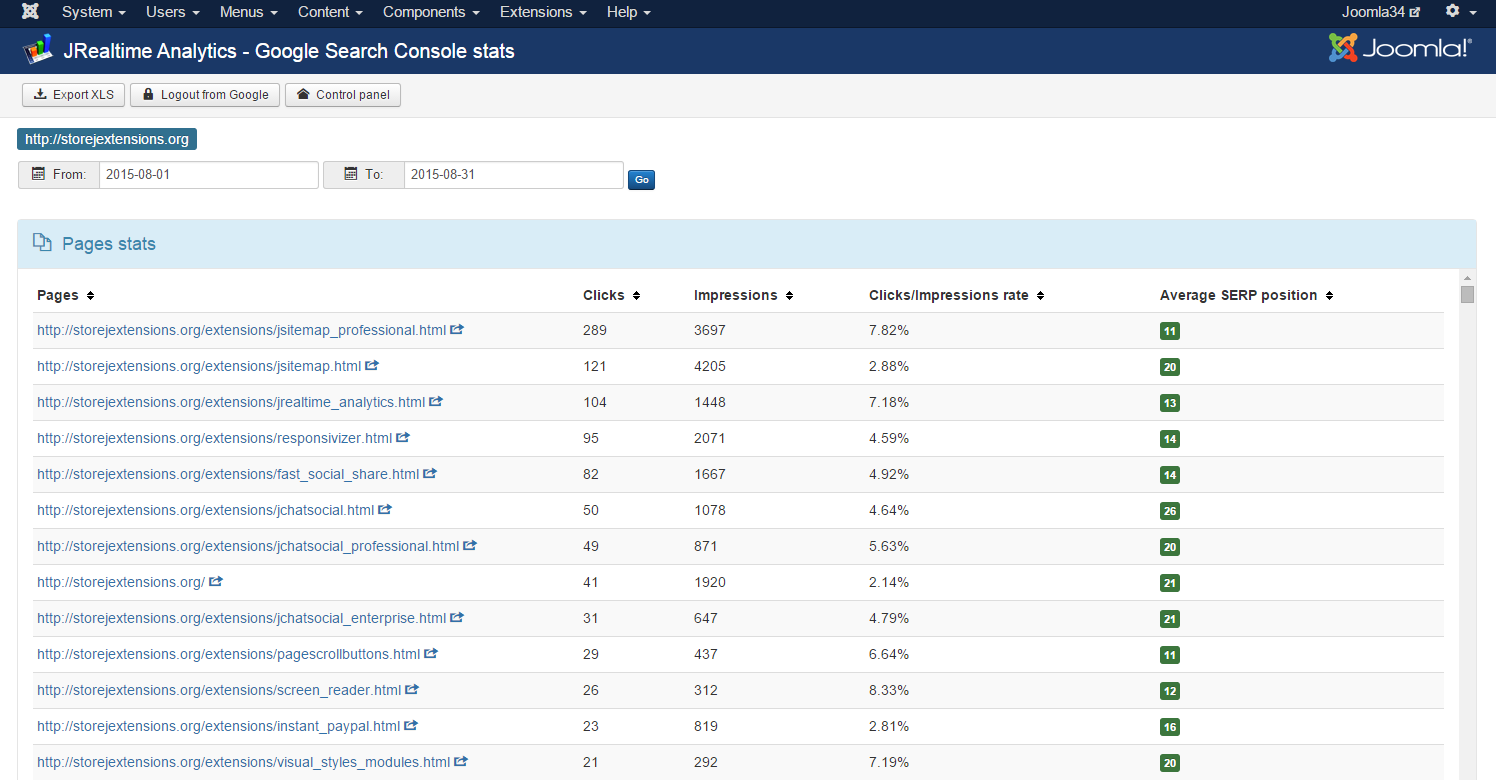Viewport: 1496px width, 780px height.
Task: Open external link icon for pagescrollbuttons.html
Action: tap(431, 653)
